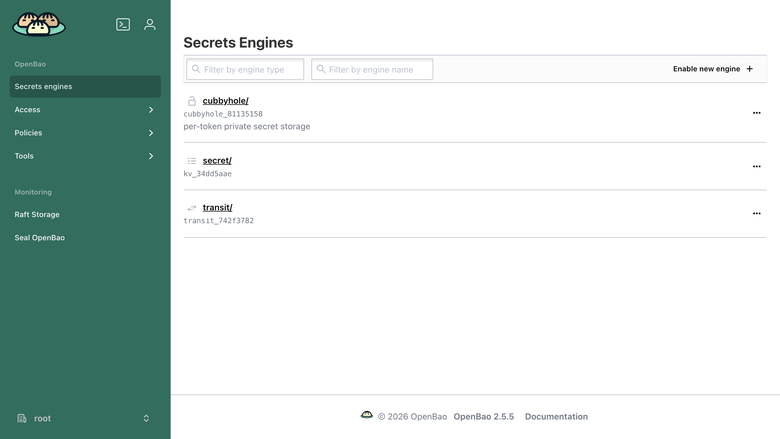Click the namespace building icon next to root
Screen dimensions: 780x439
(x=21, y=418)
